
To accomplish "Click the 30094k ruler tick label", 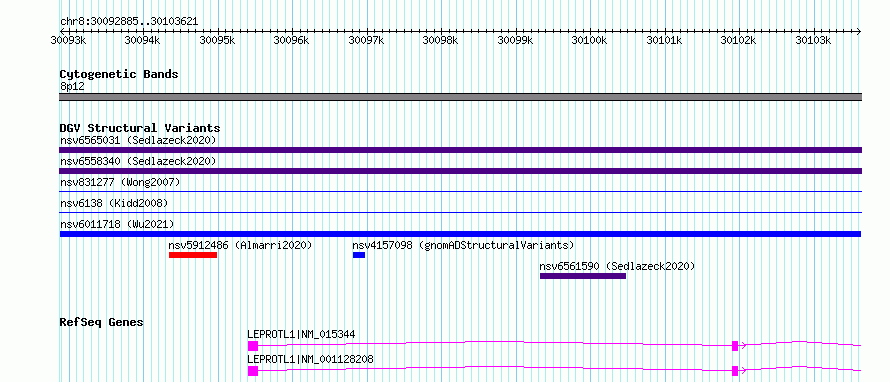I will (x=142, y=41).
